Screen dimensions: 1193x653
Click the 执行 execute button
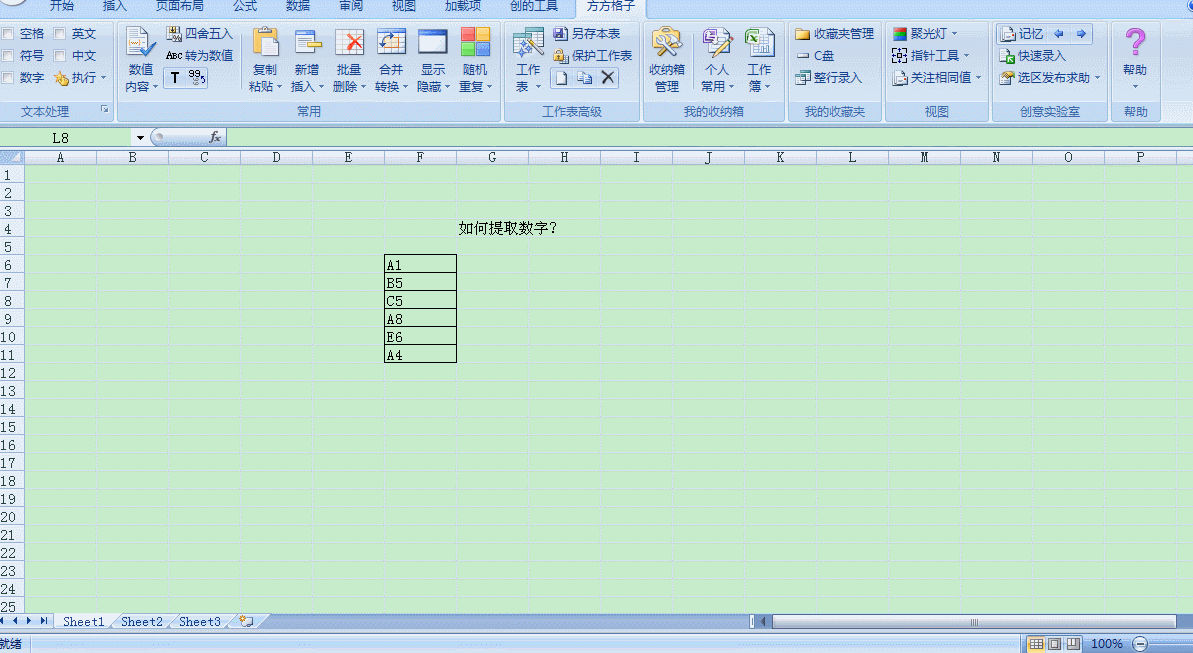[80, 78]
